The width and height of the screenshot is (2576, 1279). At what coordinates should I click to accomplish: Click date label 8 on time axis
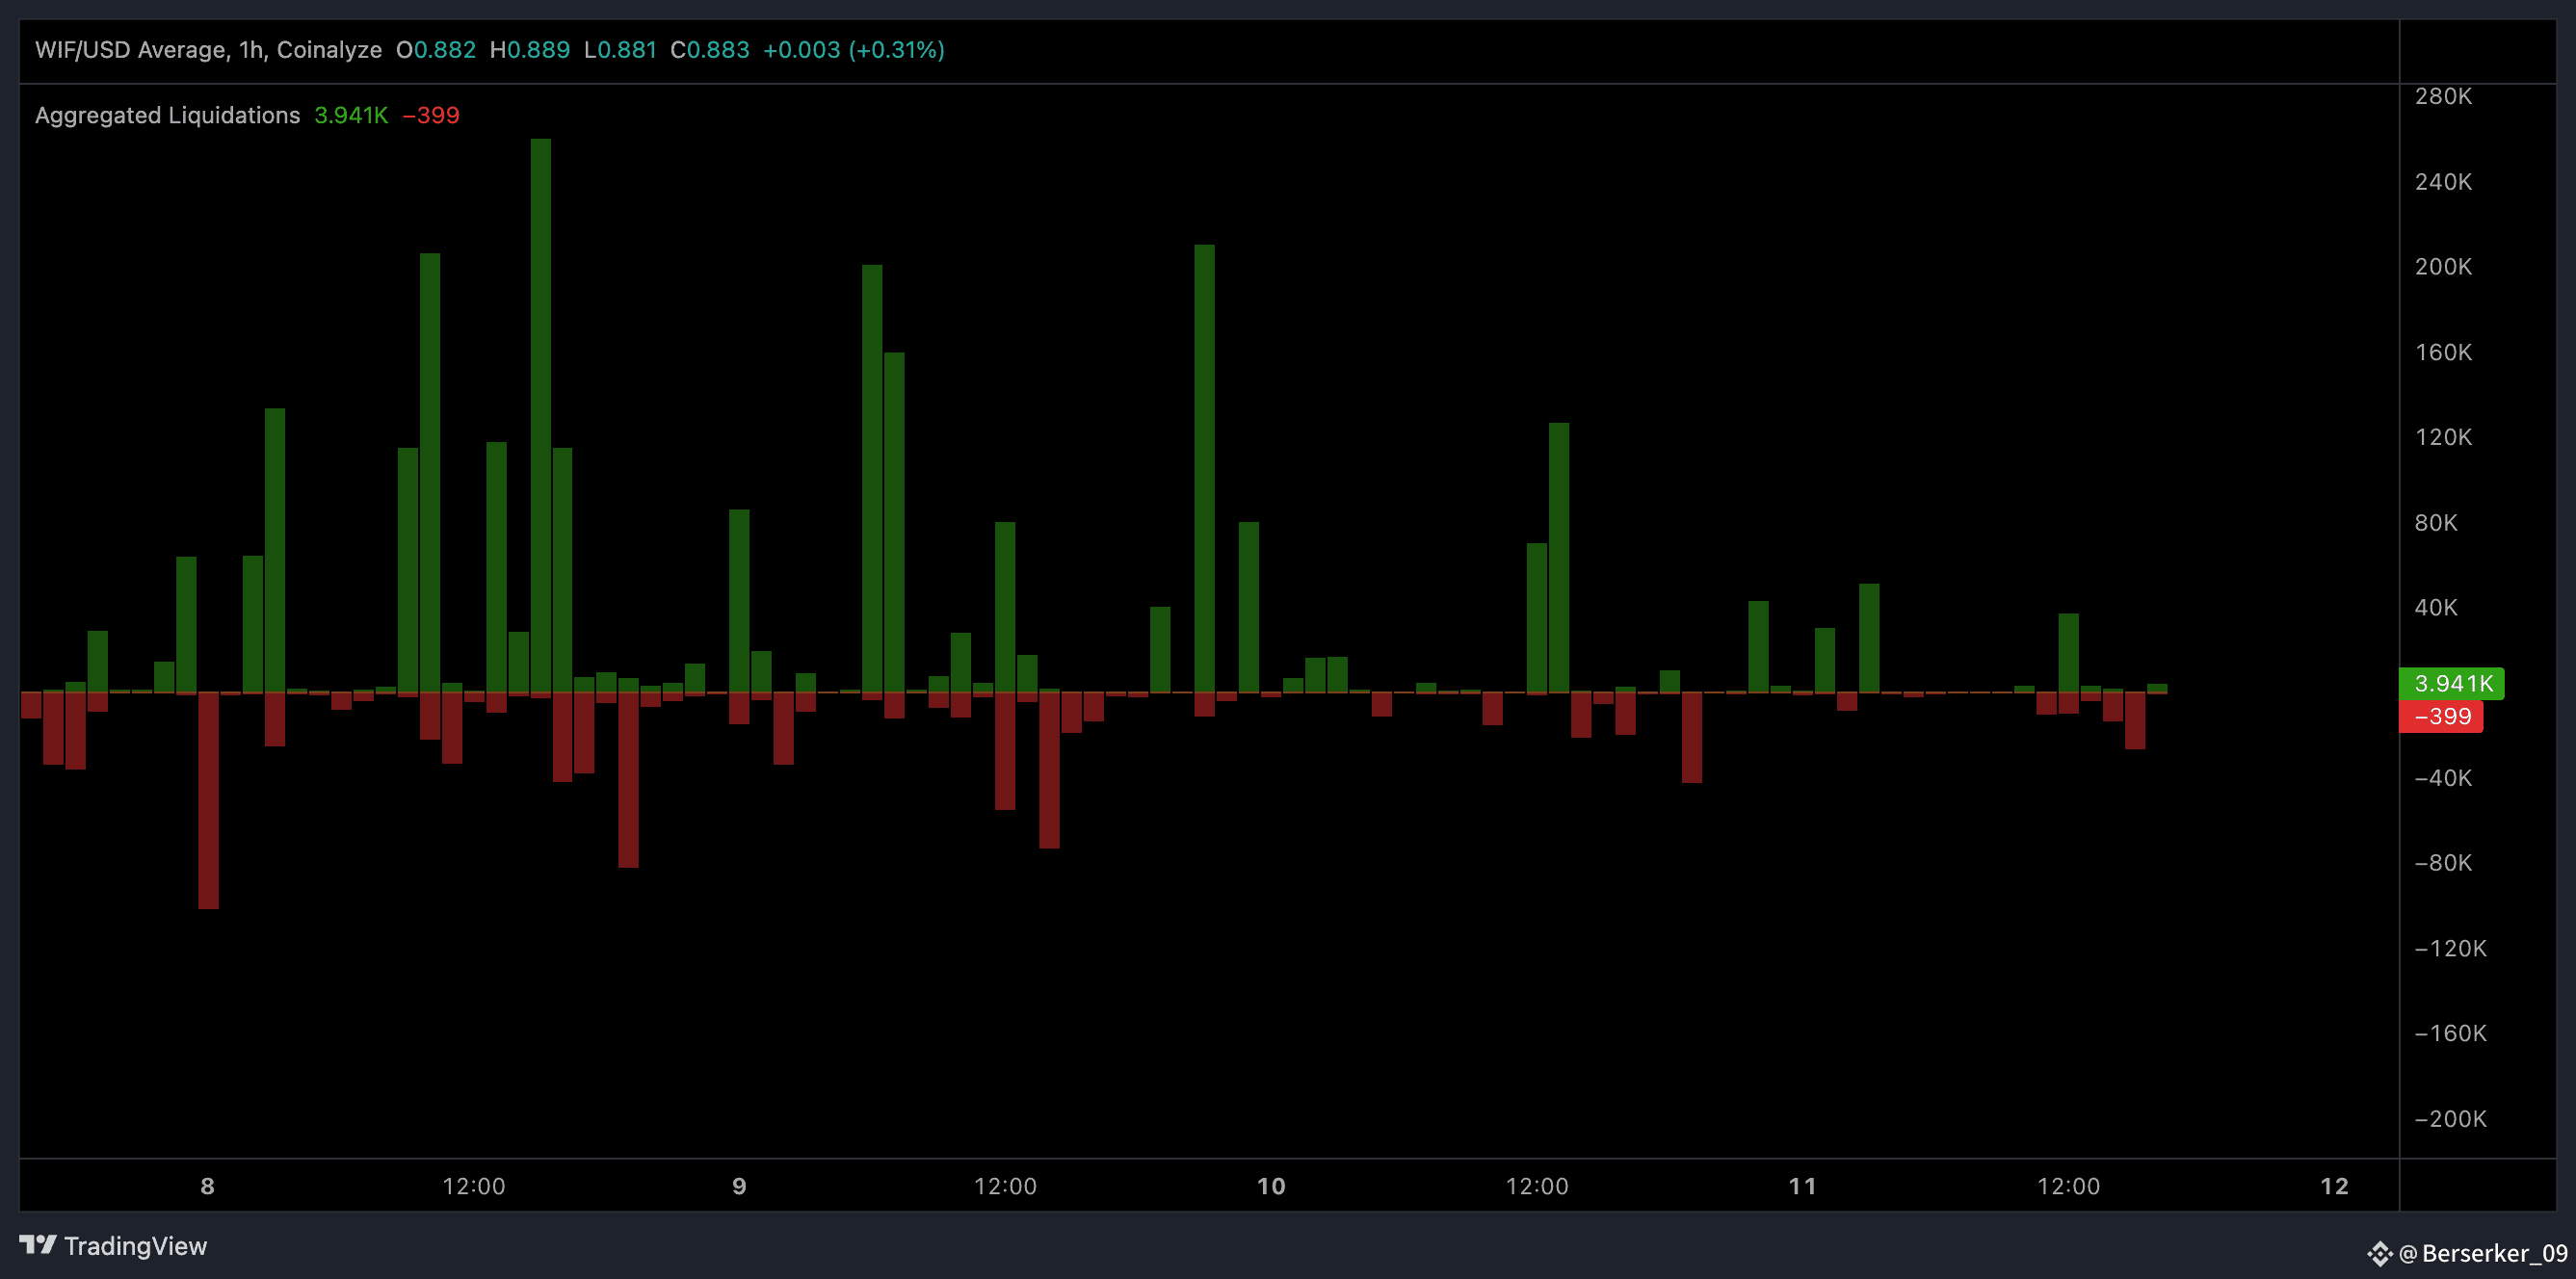pos(207,1186)
